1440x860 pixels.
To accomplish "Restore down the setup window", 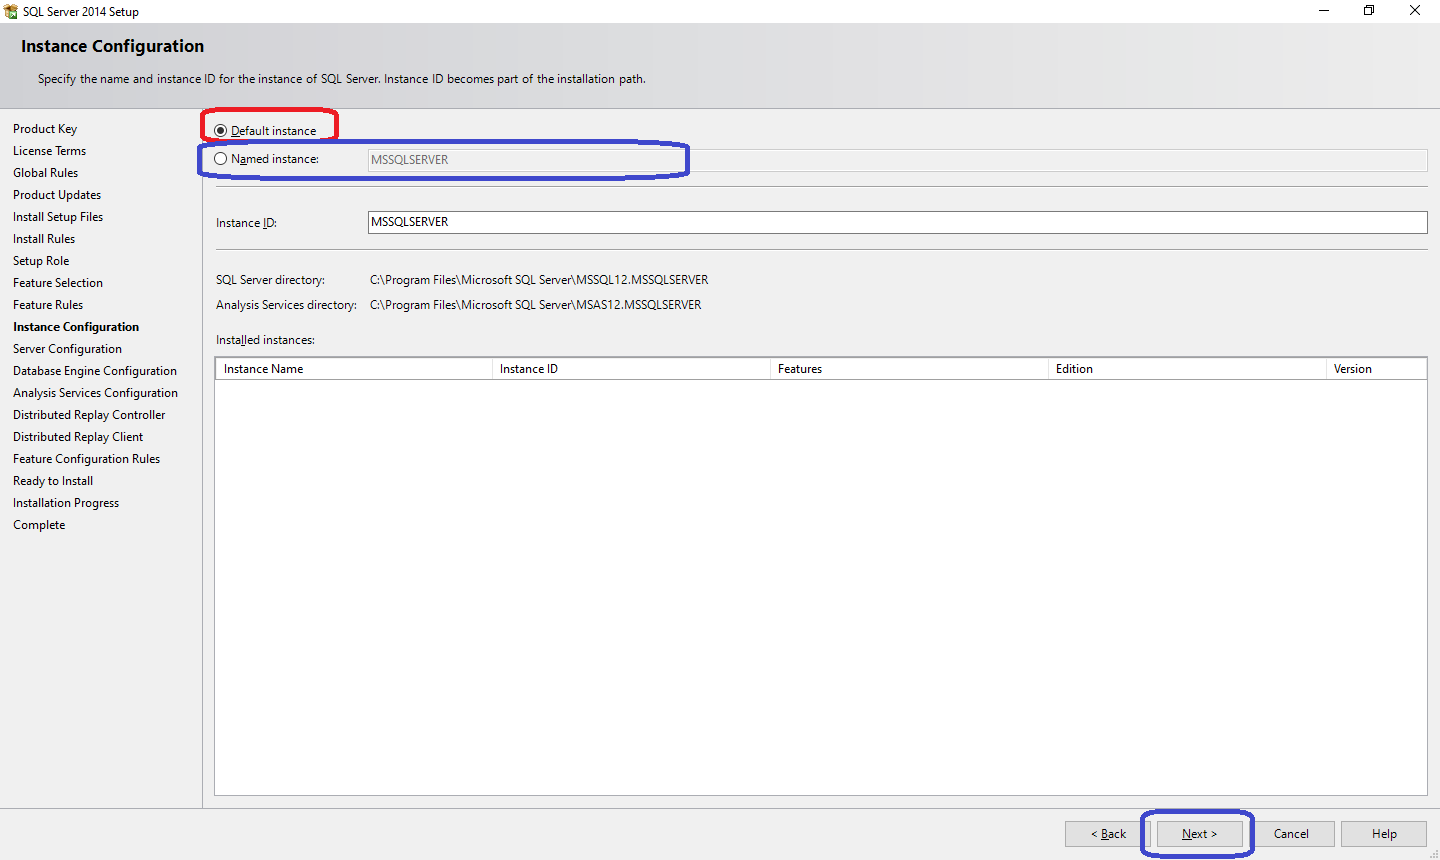I will [x=1369, y=11].
